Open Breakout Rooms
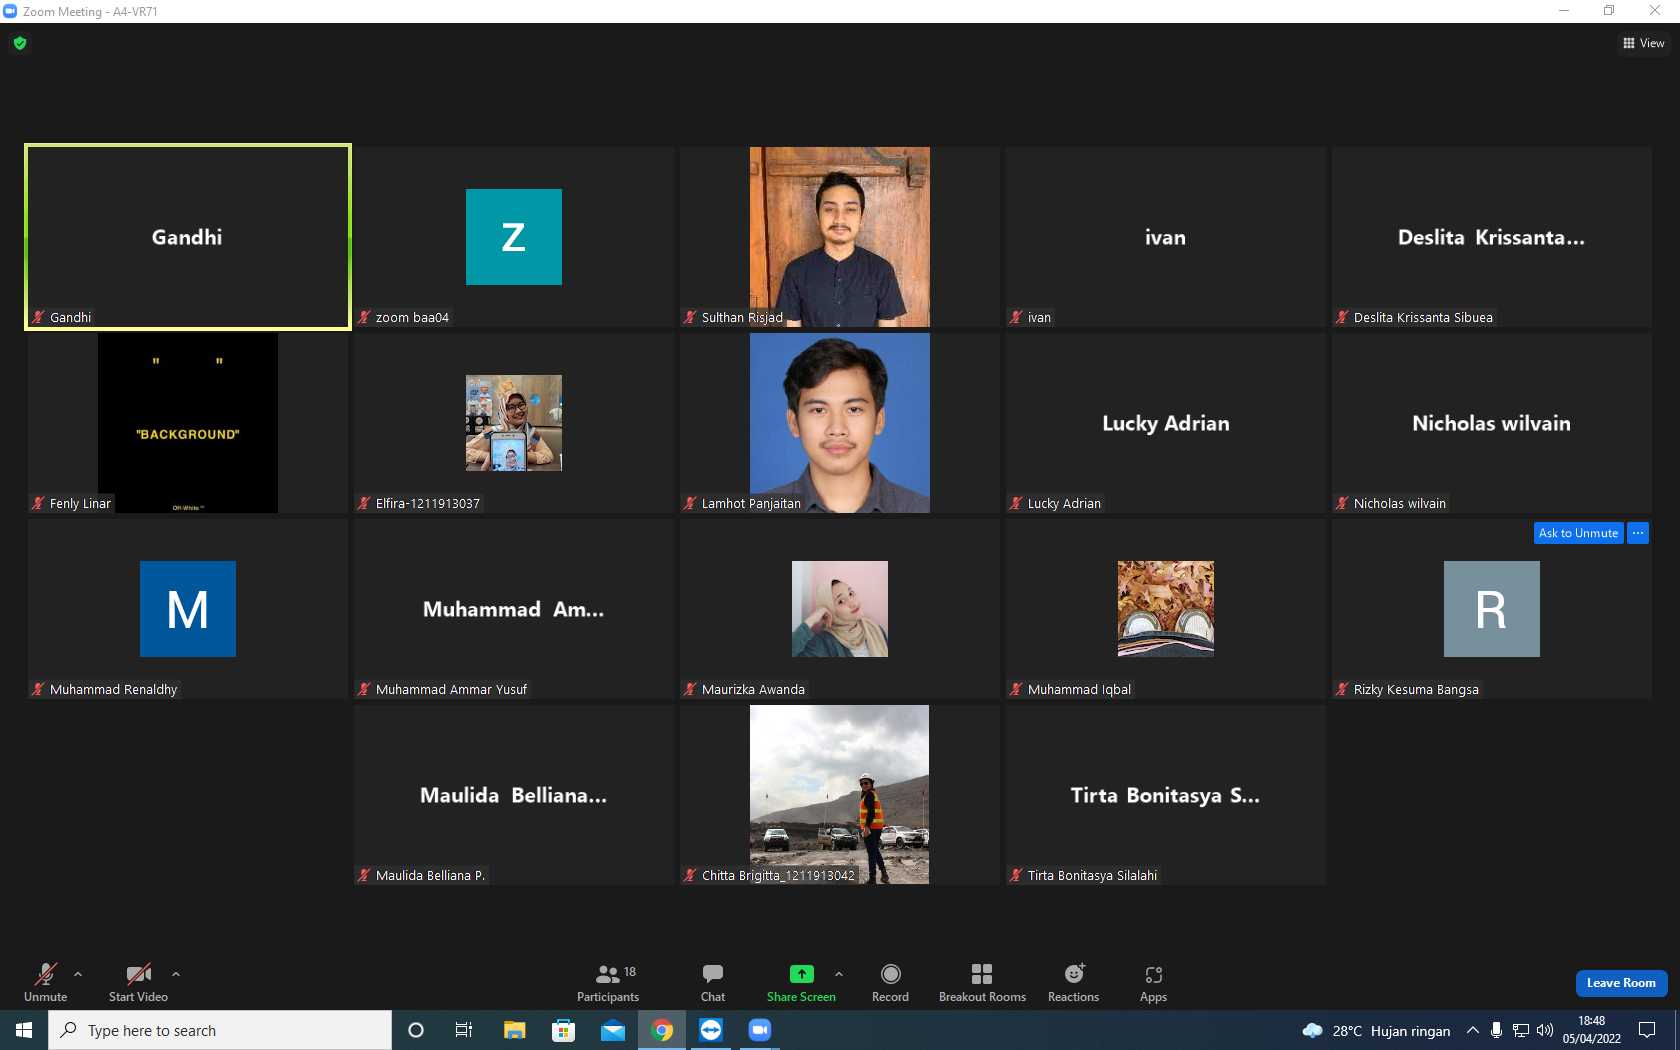This screenshot has height=1050, width=1680. click(x=982, y=983)
